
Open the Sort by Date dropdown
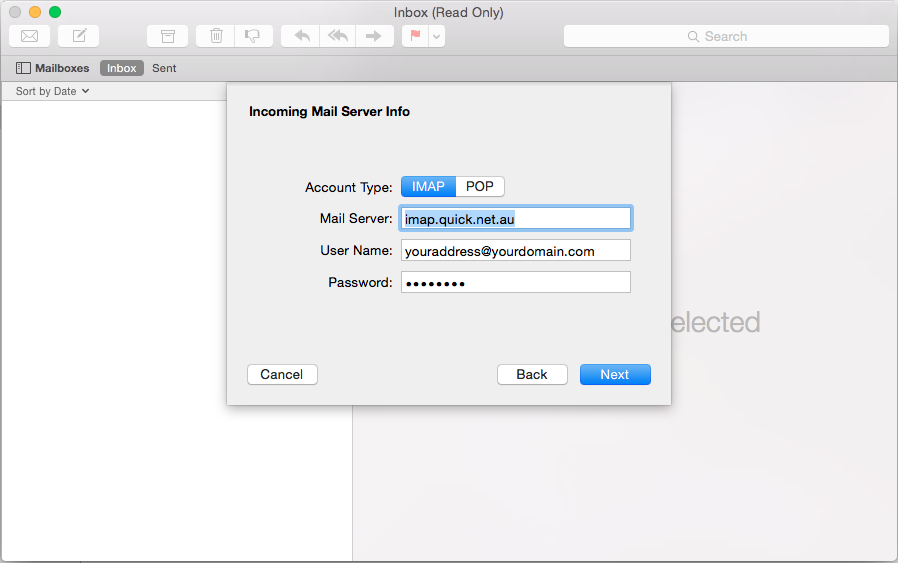click(x=53, y=91)
